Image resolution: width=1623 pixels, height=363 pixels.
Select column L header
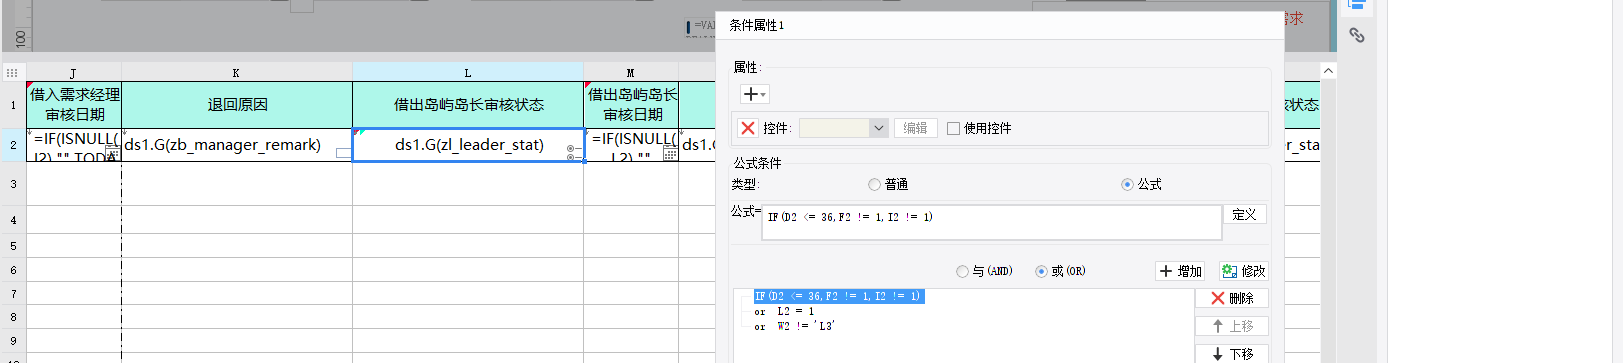click(467, 73)
